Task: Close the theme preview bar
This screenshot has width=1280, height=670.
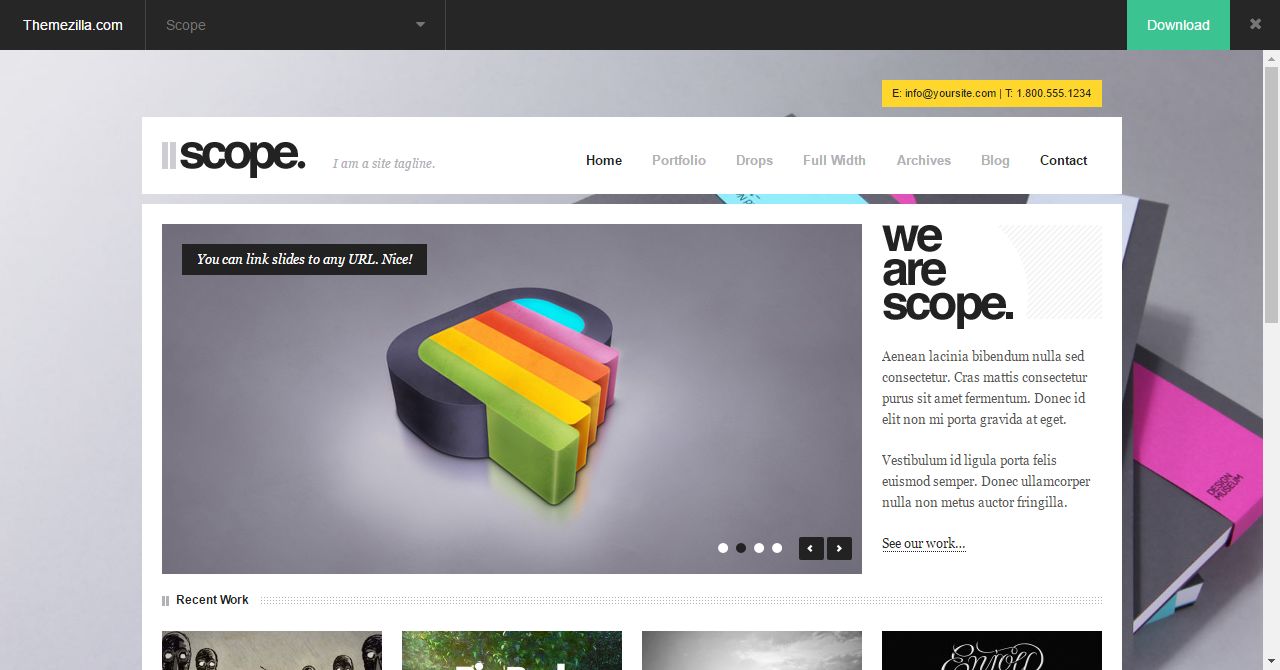Action: [x=1255, y=24]
